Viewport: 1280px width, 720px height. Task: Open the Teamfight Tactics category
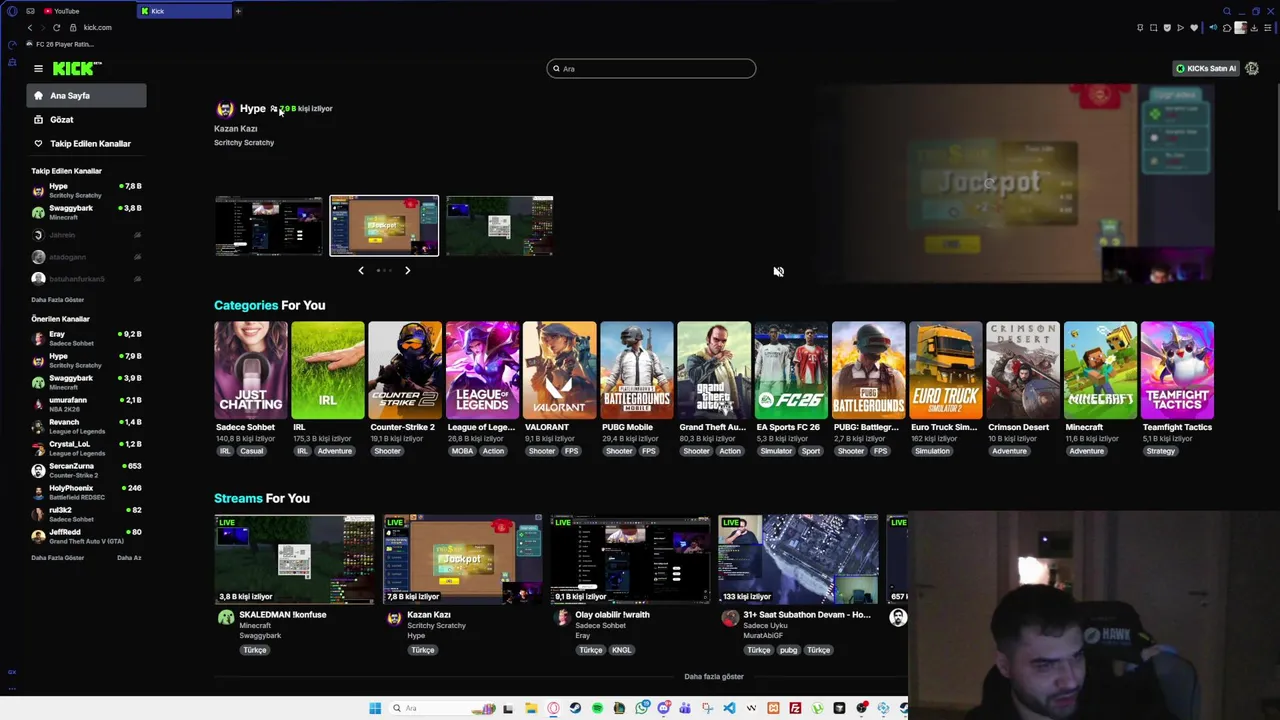coord(1177,369)
